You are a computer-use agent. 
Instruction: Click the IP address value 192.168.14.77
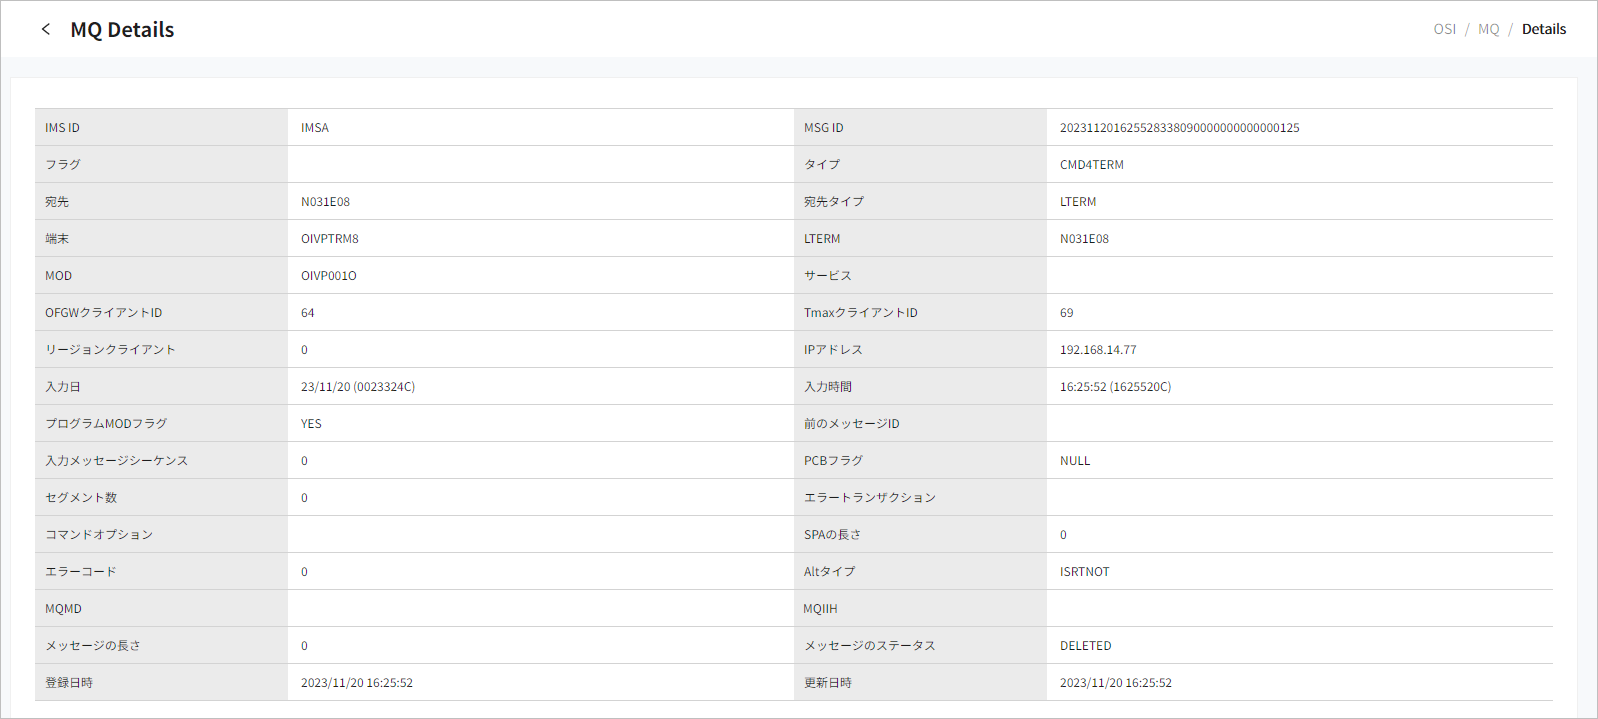coord(1097,350)
